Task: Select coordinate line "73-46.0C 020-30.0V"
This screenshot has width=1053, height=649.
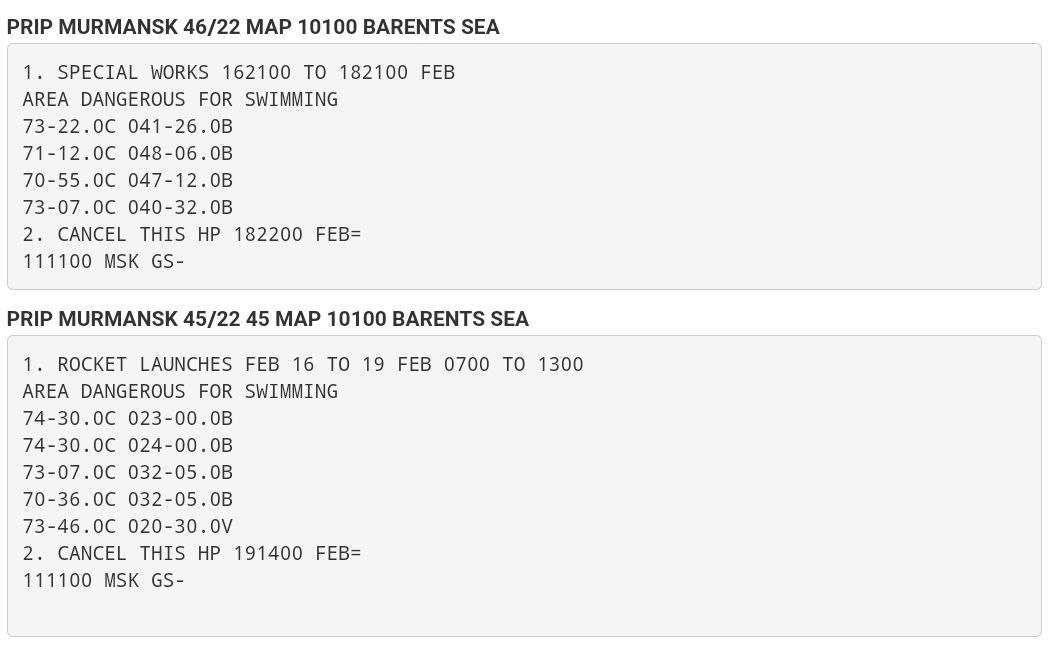Action: coord(127,527)
